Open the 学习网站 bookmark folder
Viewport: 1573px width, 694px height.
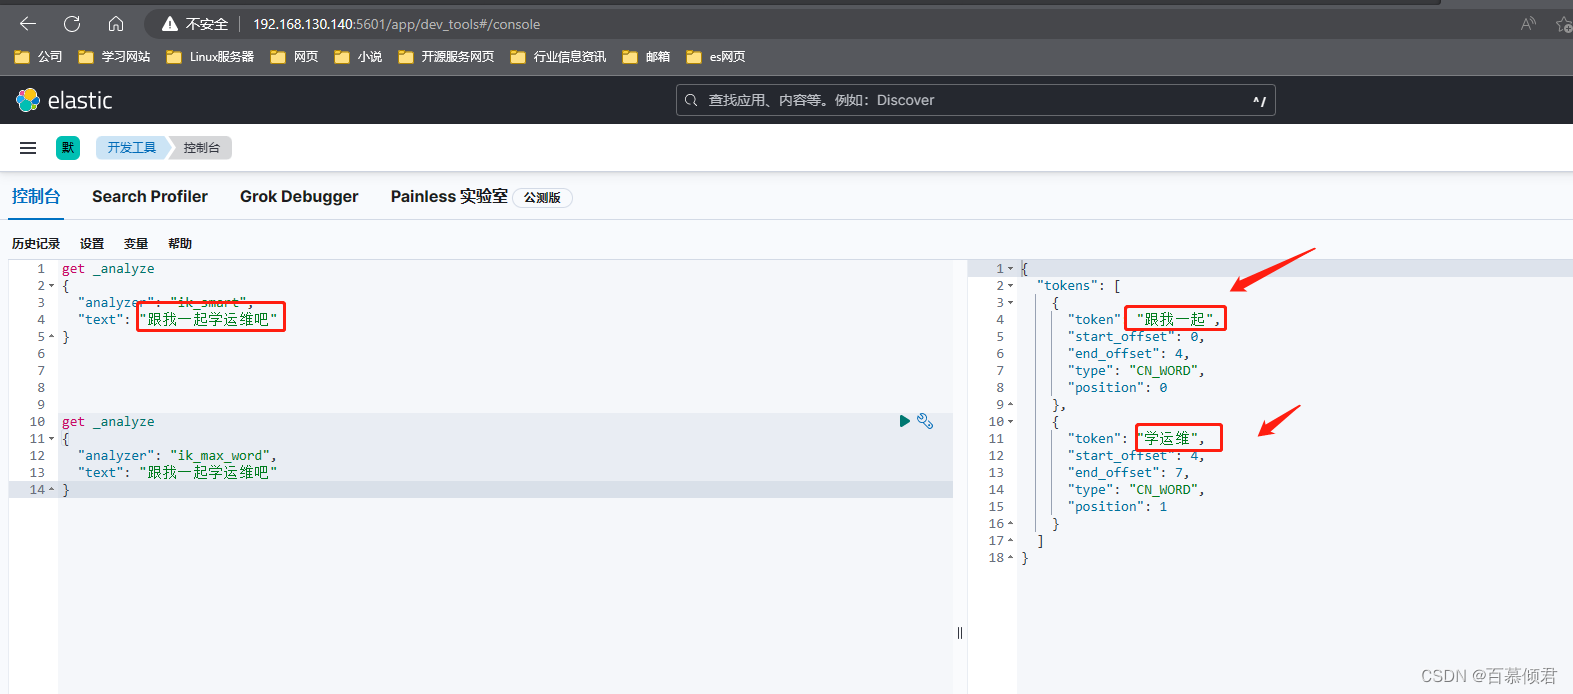(x=114, y=57)
